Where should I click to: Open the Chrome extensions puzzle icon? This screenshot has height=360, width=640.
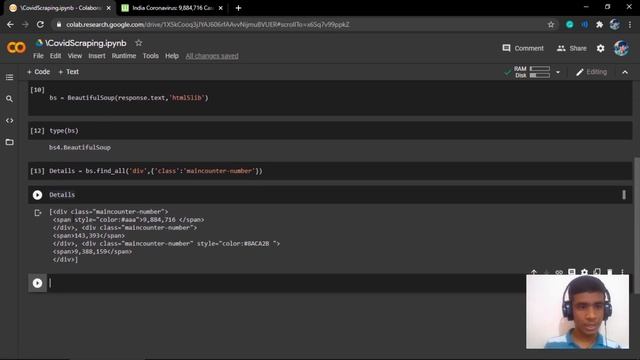600,24
